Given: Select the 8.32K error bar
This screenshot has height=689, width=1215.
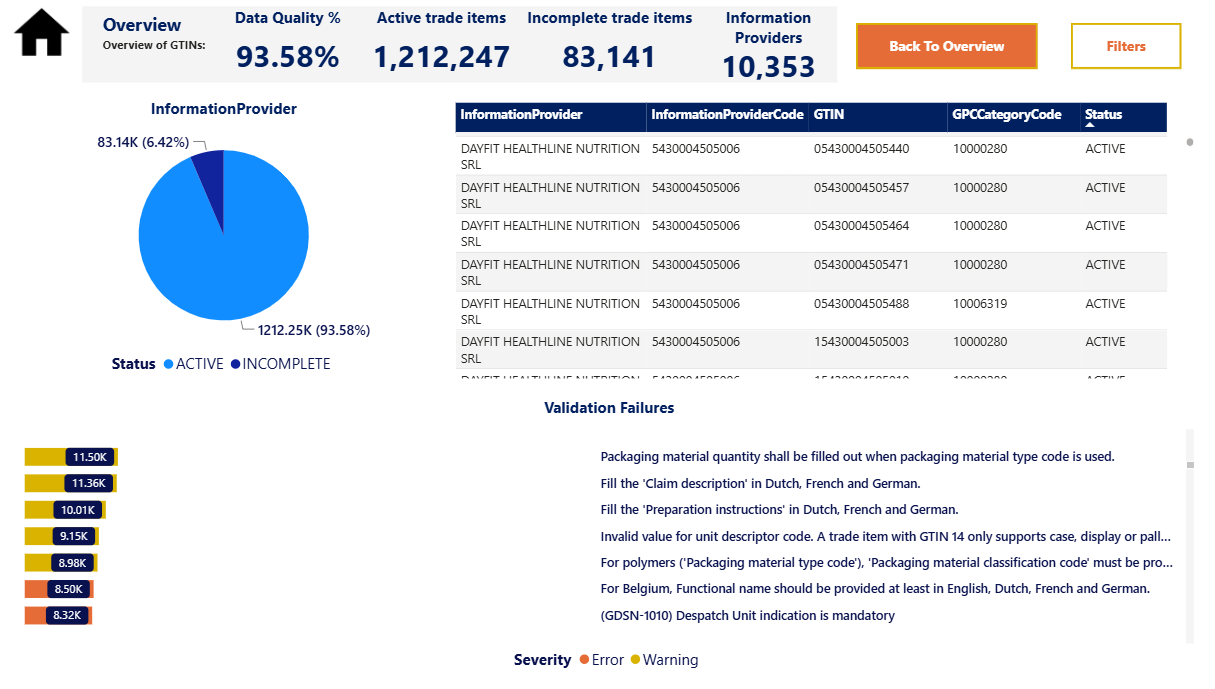Looking at the screenshot, I should click(59, 615).
